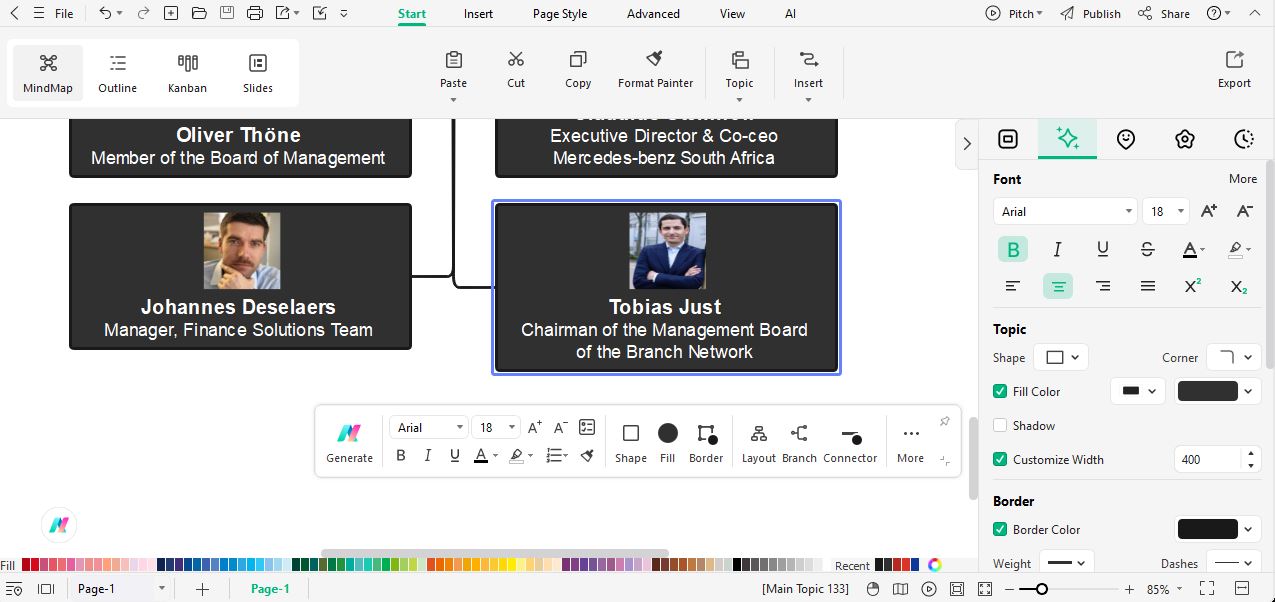Select the Johannes Deselaers topic box
Screen dimensions: 1275x602
(x=240, y=277)
